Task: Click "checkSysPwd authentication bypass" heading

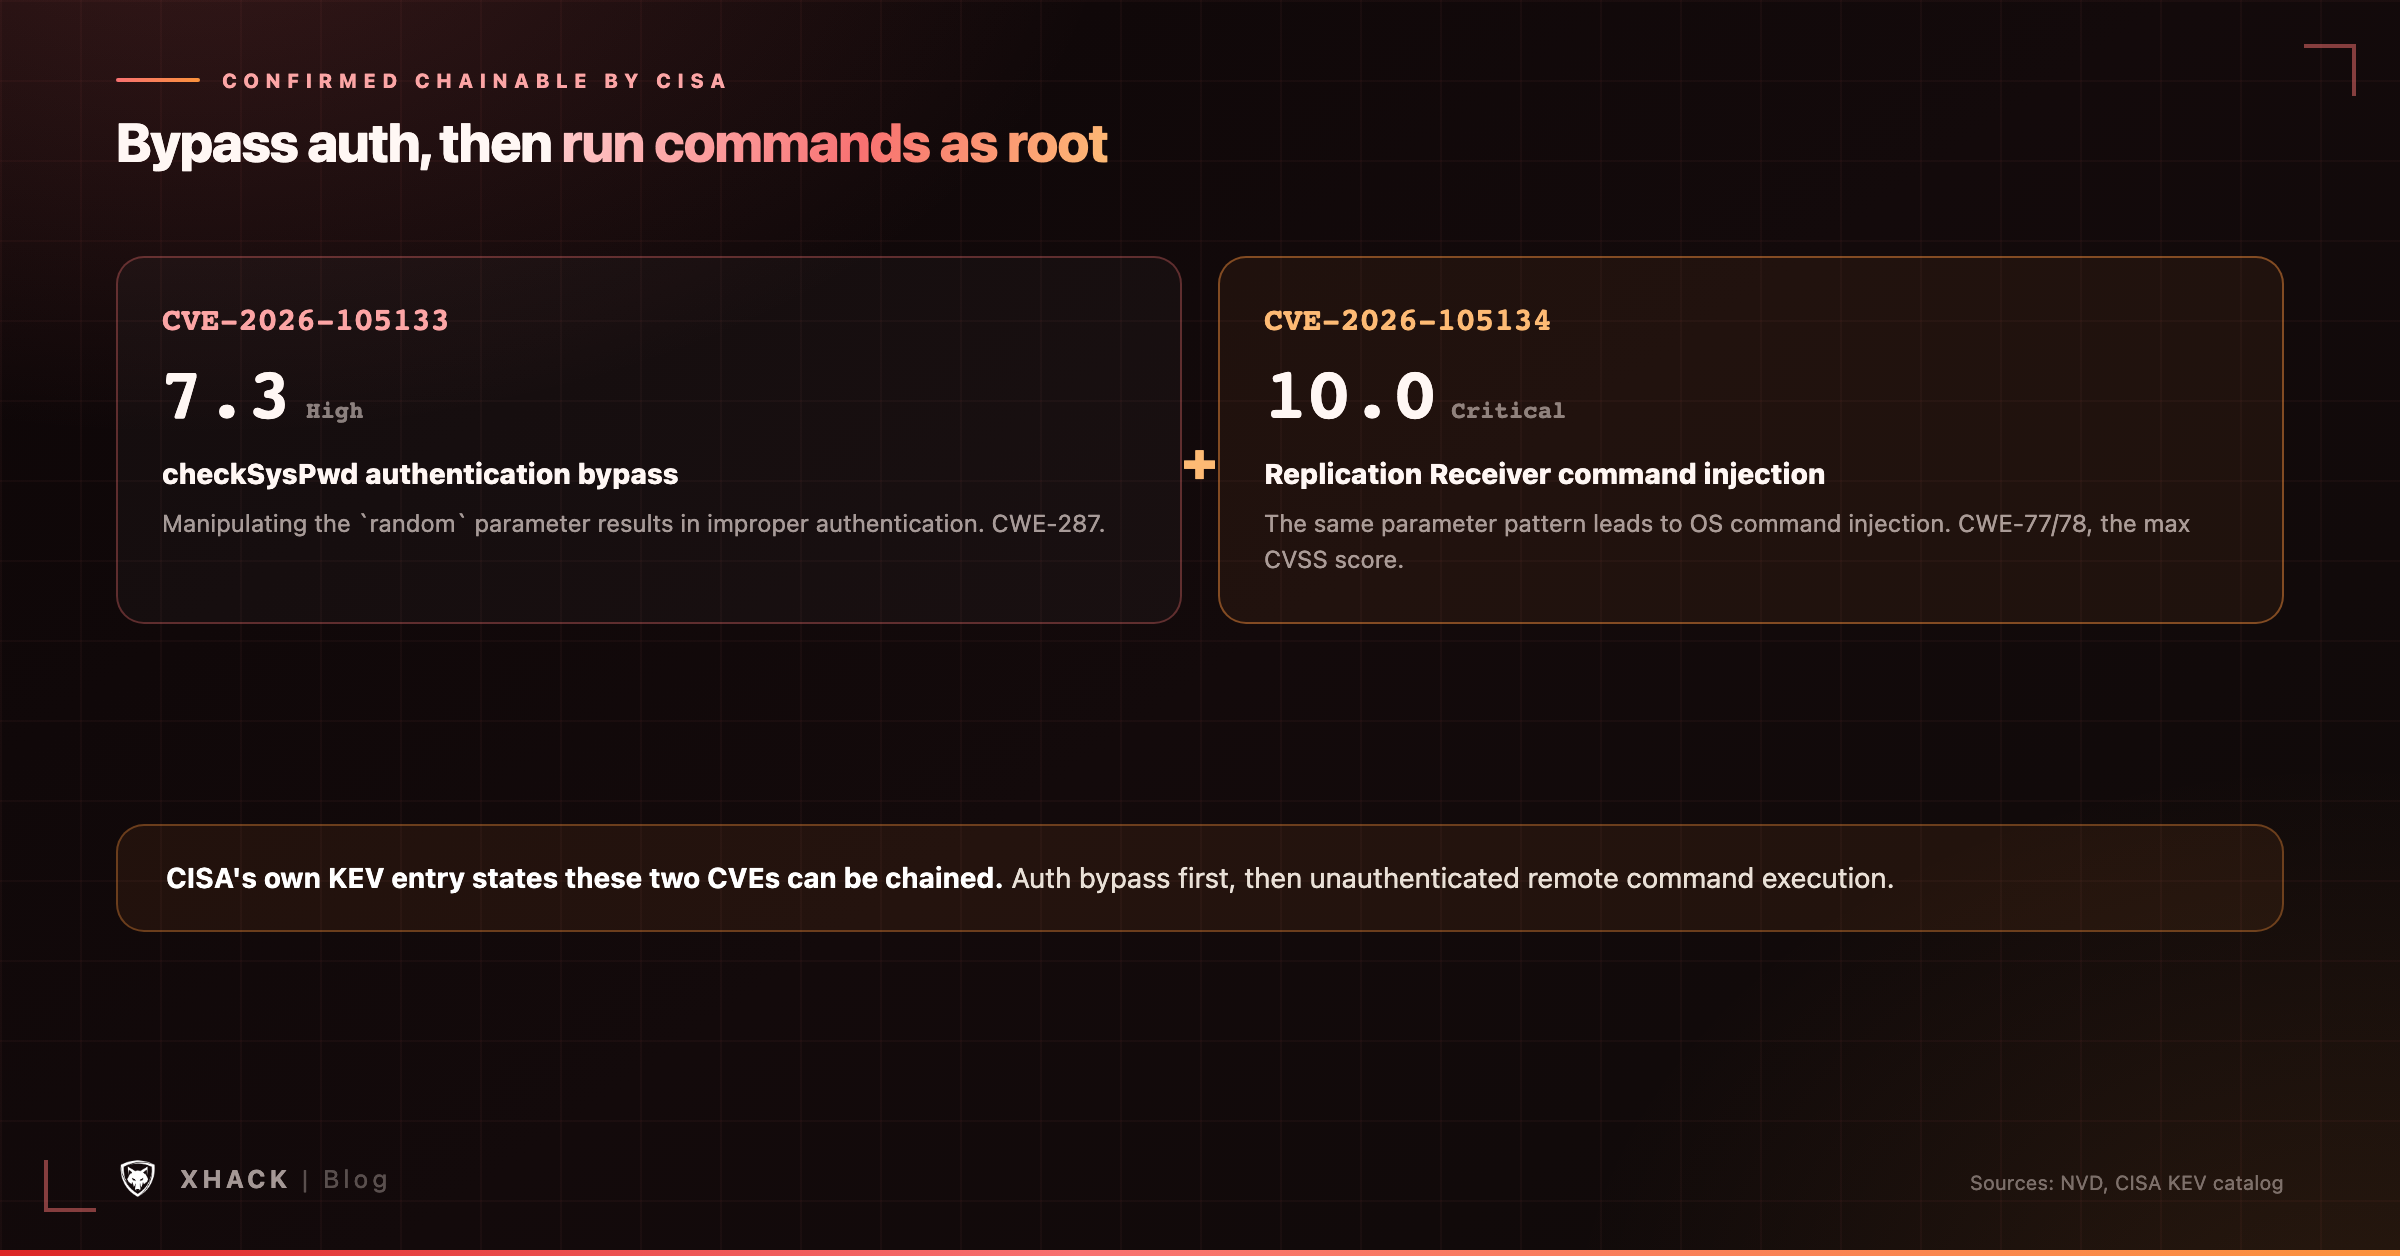Action: [x=420, y=474]
